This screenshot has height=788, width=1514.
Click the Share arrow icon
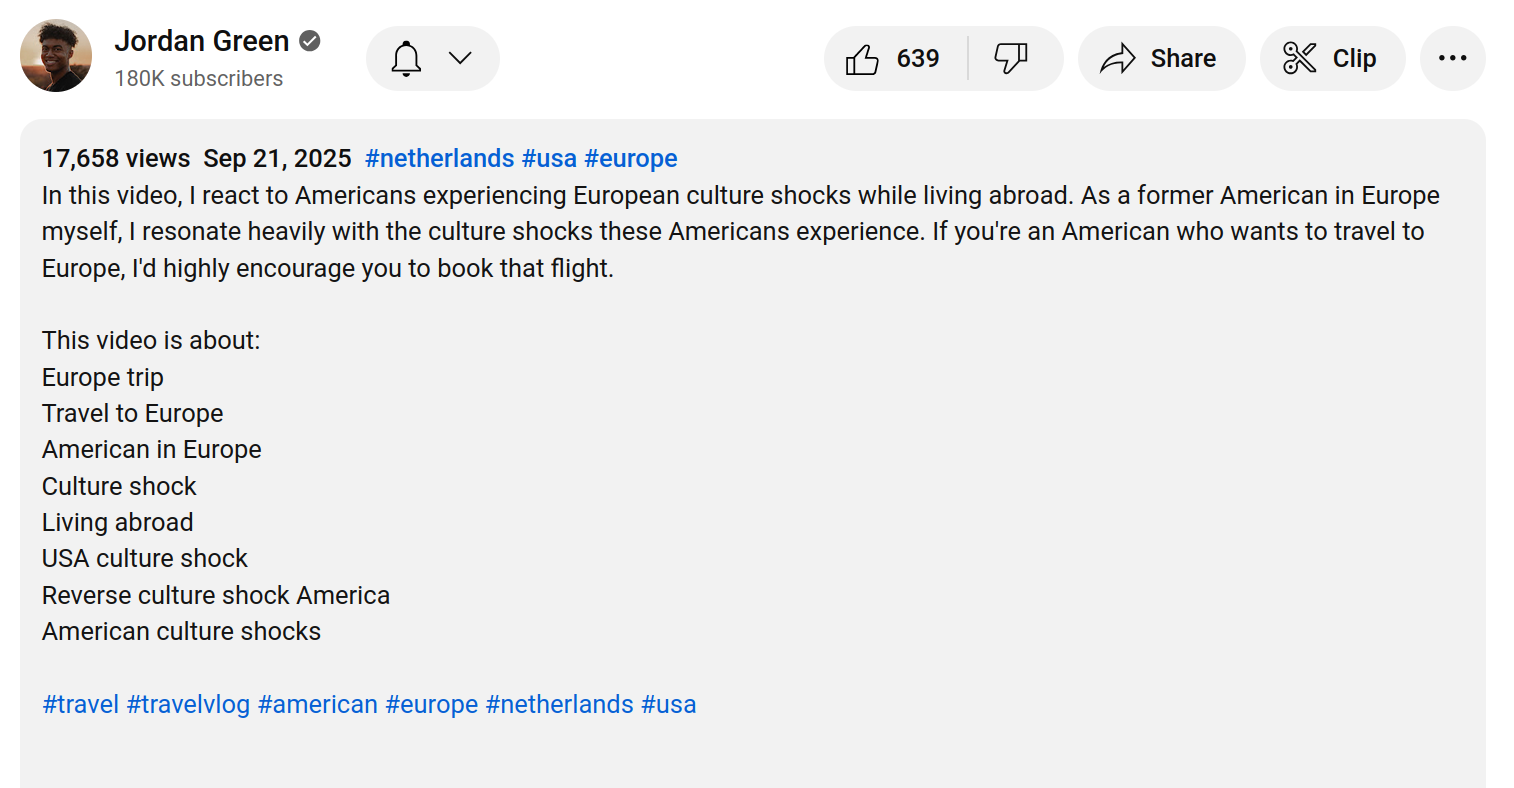pos(1118,59)
